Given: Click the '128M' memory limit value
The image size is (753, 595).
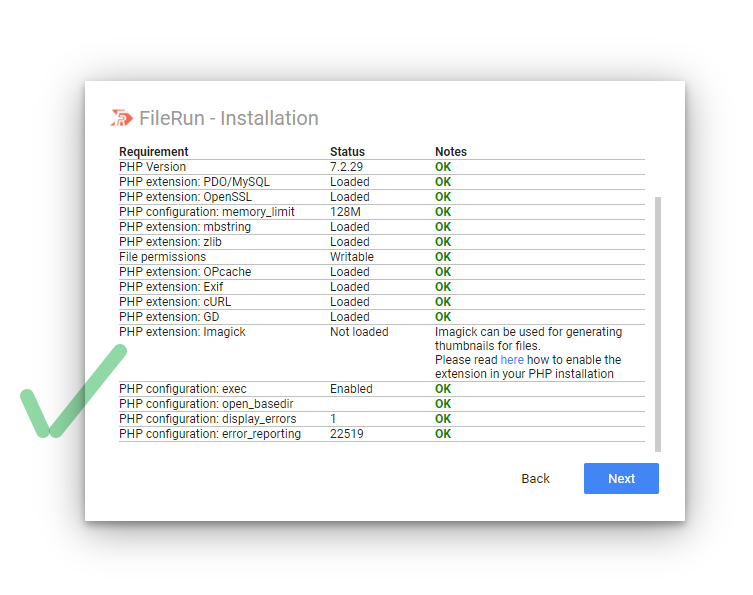Looking at the screenshot, I should point(345,212).
